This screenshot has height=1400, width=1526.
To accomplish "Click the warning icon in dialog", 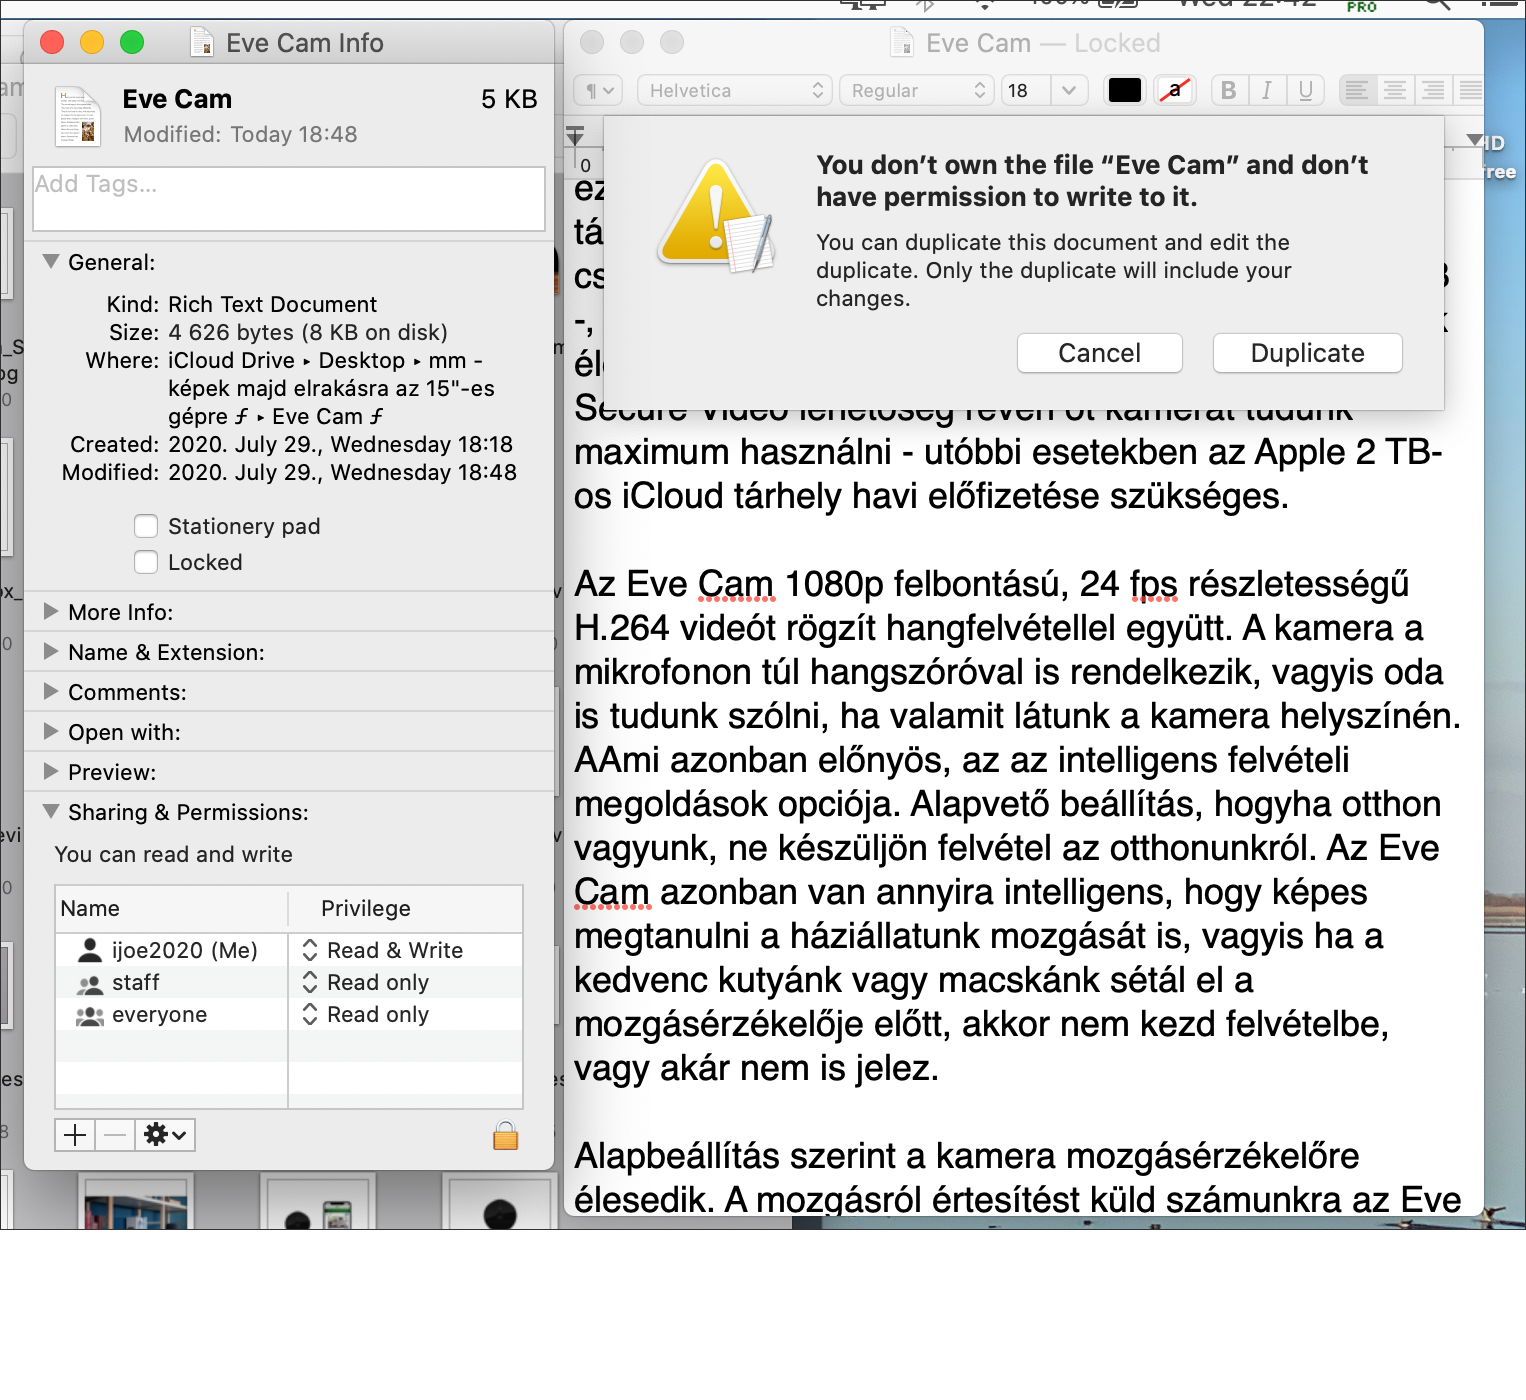I will (716, 215).
